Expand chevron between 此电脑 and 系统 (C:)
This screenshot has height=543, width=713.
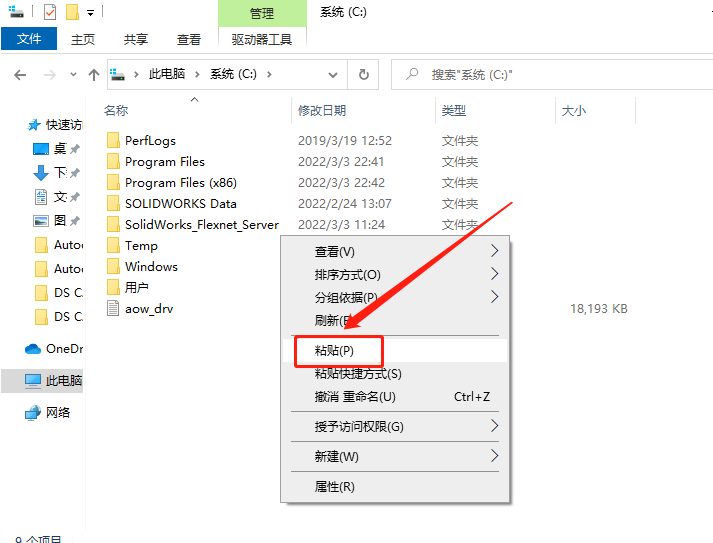point(197,75)
